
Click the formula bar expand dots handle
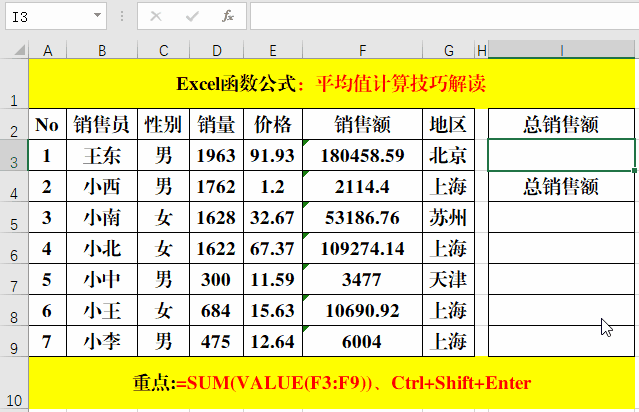122,16
